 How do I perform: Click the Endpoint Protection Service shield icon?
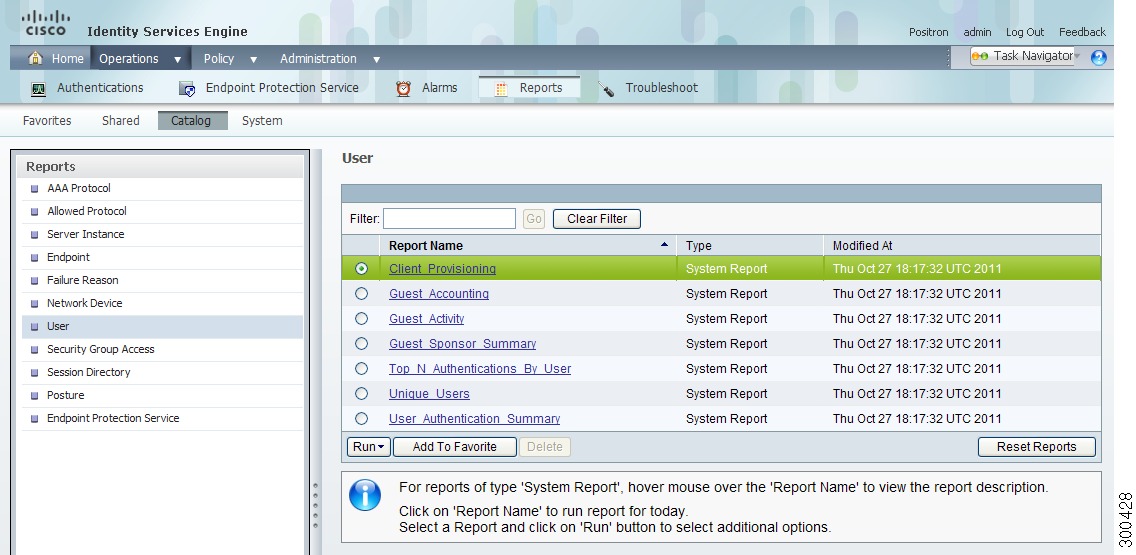click(x=187, y=89)
